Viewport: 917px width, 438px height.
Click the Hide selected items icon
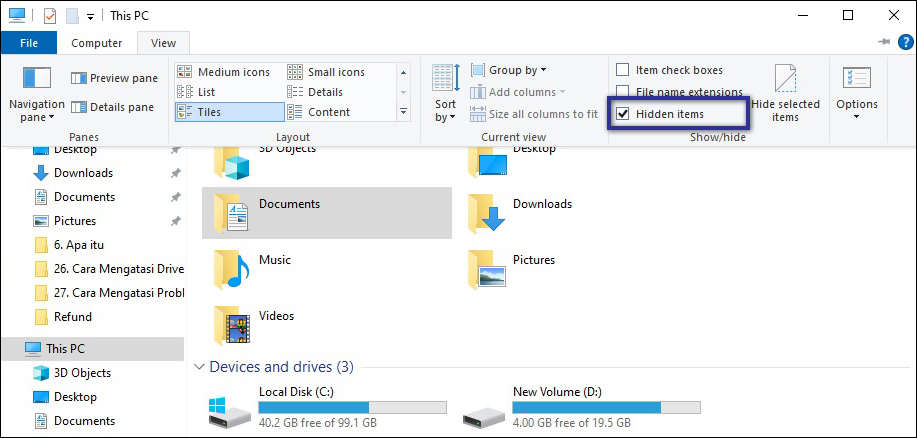coord(785,80)
